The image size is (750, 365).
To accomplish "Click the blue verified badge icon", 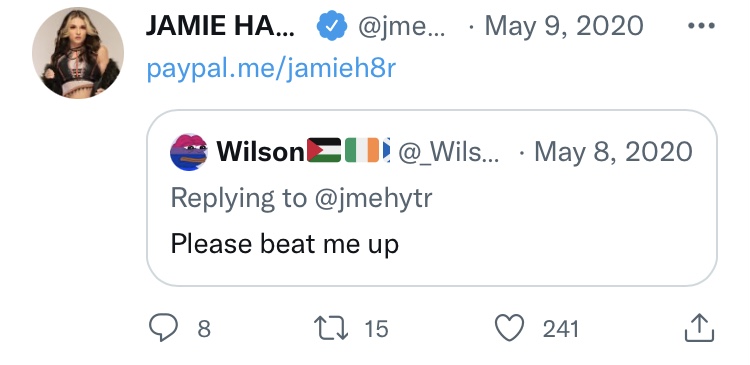I will (x=332, y=26).
